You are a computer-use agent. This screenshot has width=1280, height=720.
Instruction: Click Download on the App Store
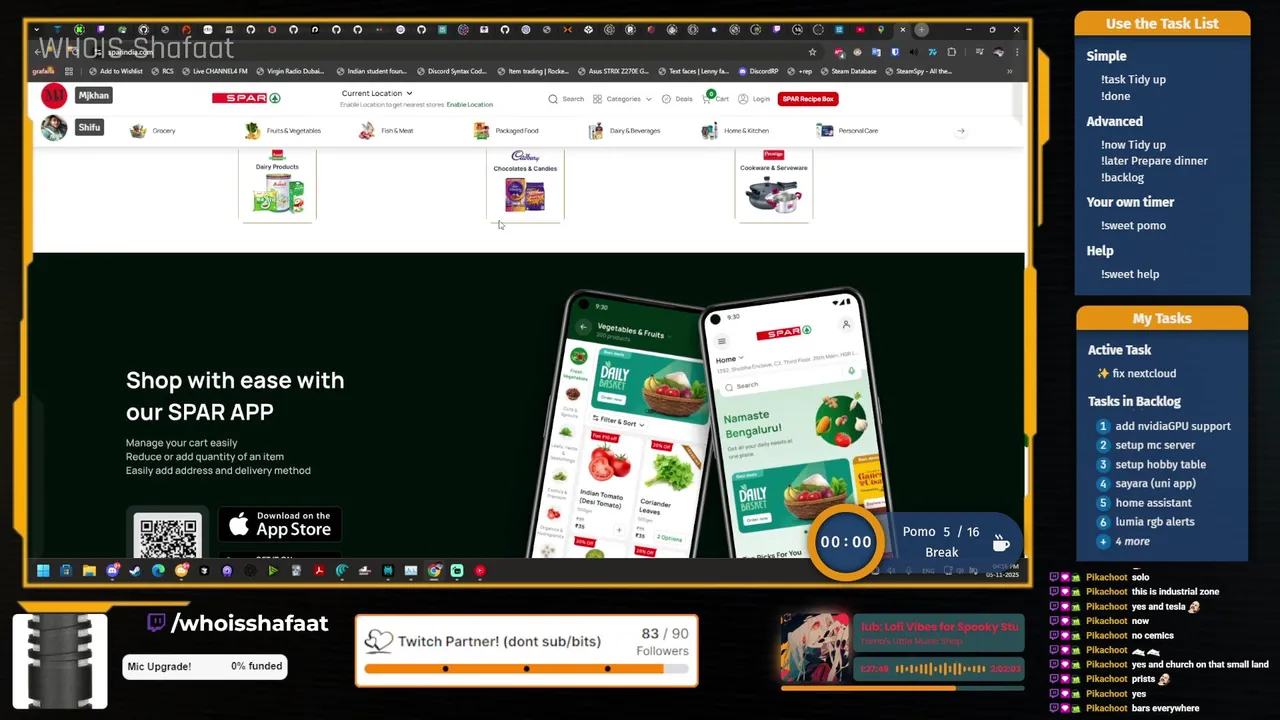pos(280,524)
